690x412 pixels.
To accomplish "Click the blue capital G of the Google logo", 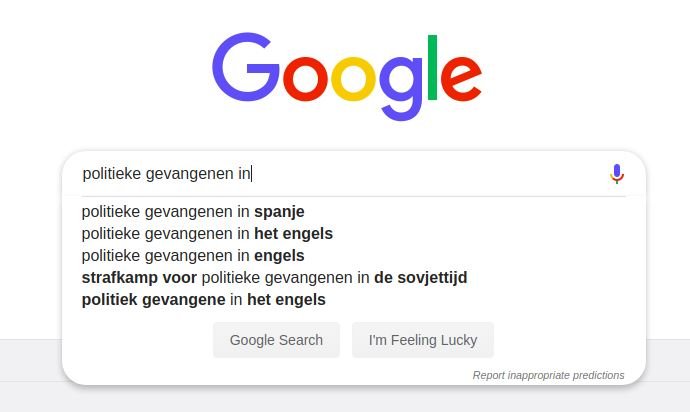I will (x=245, y=67).
